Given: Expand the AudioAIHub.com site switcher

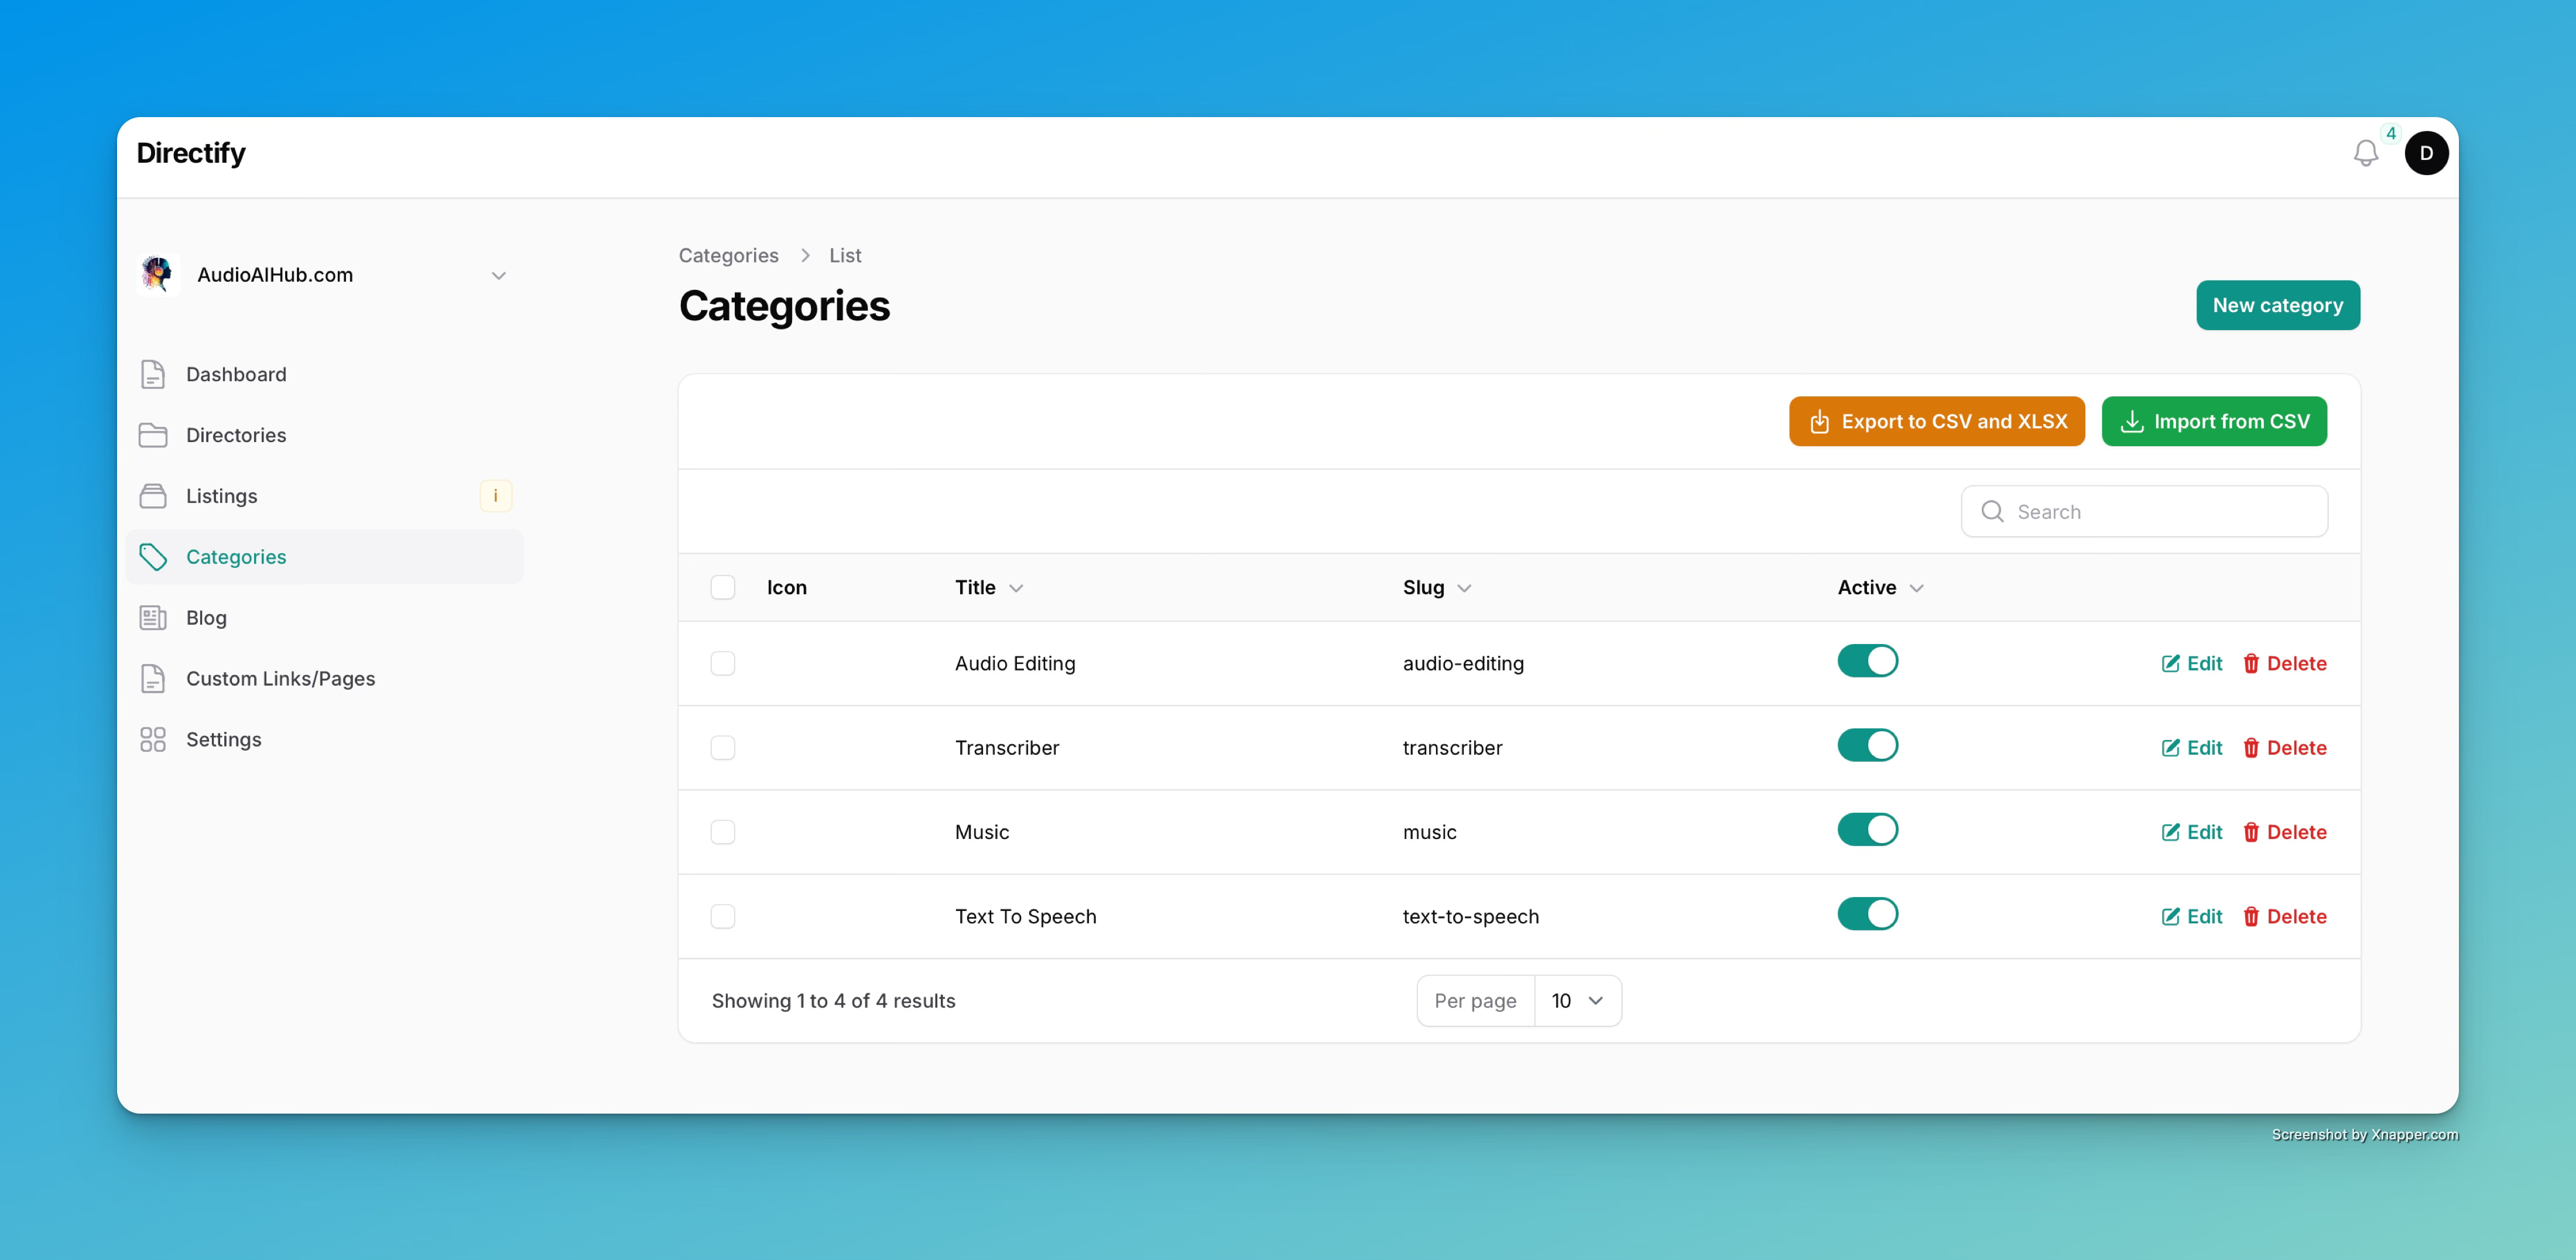Looking at the screenshot, I should (x=498, y=275).
